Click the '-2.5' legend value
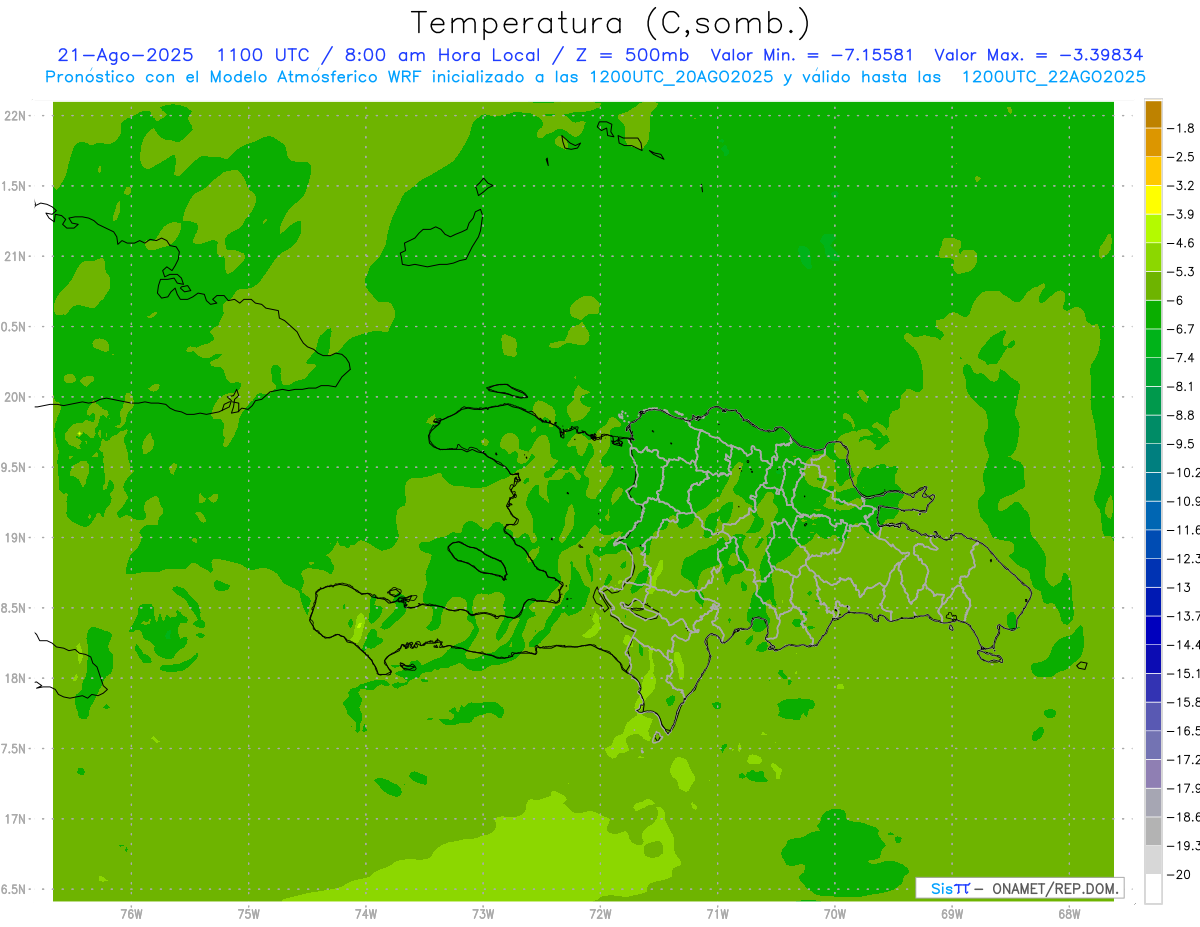 [x=1182, y=157]
